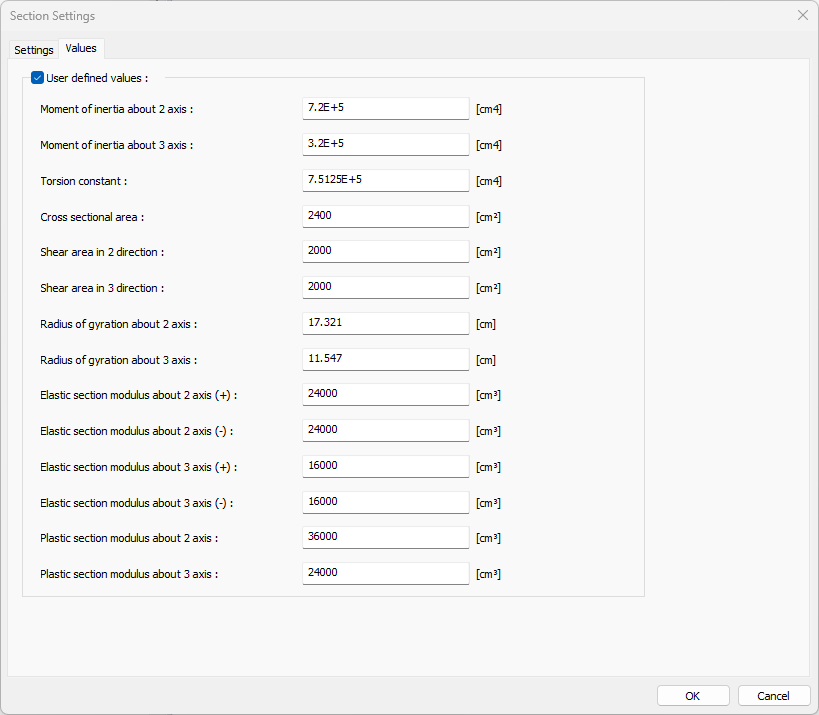Select the Cross sectional area field
Screen dimensions: 819x715
tap(385, 216)
